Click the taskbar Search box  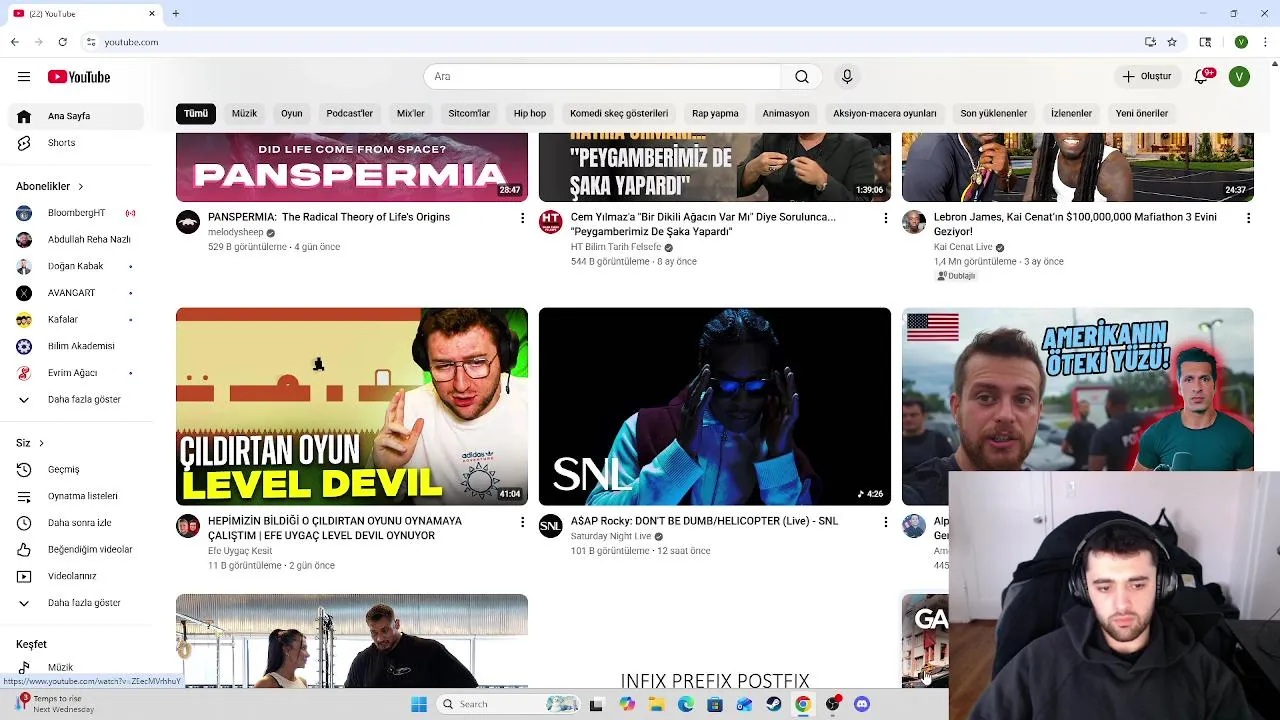click(510, 704)
